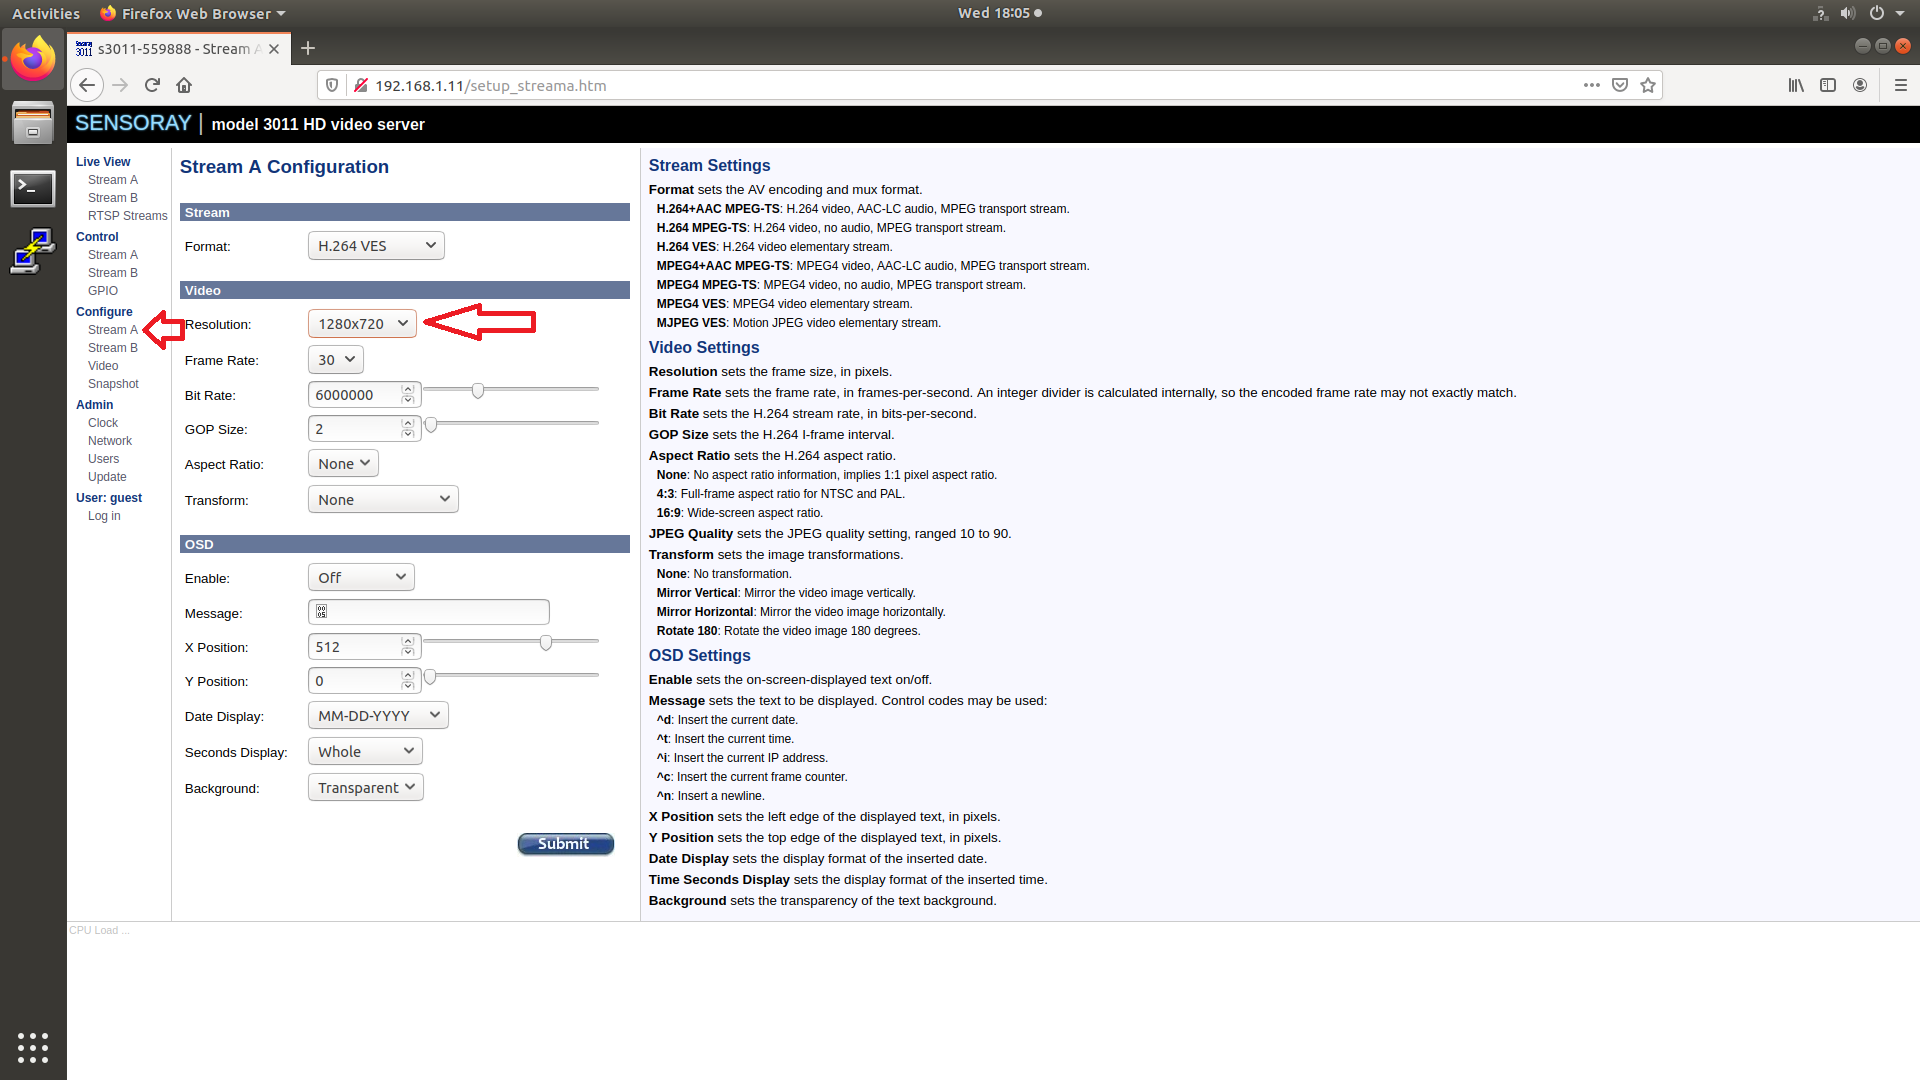
Task: Open the Format dropdown showing H.264 VES
Action: (376, 246)
